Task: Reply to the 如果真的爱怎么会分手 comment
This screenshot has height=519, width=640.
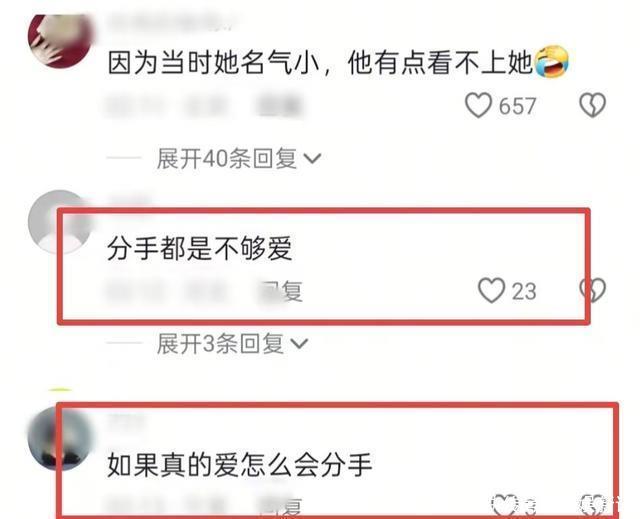Action: 281,508
